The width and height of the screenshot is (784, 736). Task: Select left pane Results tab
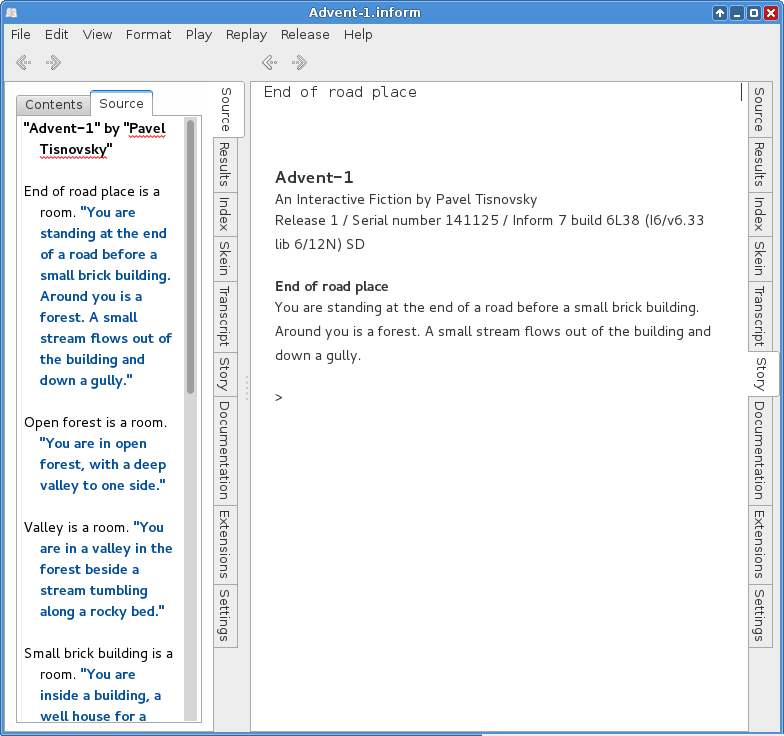click(224, 164)
